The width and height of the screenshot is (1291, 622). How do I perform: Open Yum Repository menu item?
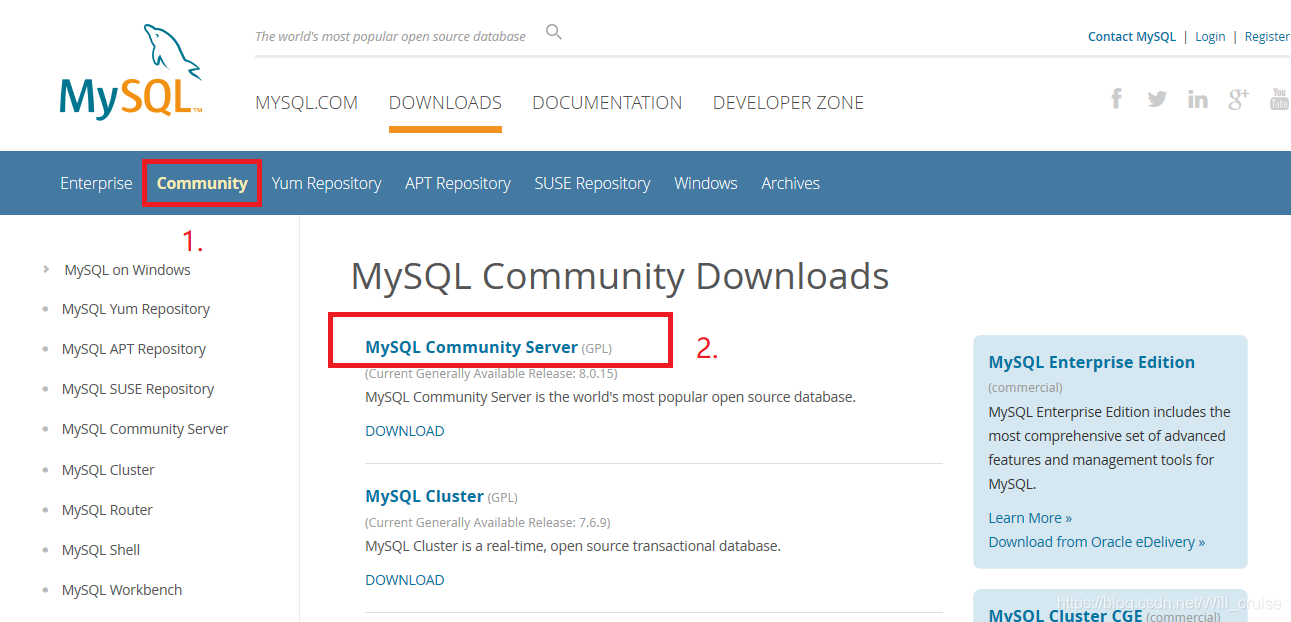pos(326,183)
